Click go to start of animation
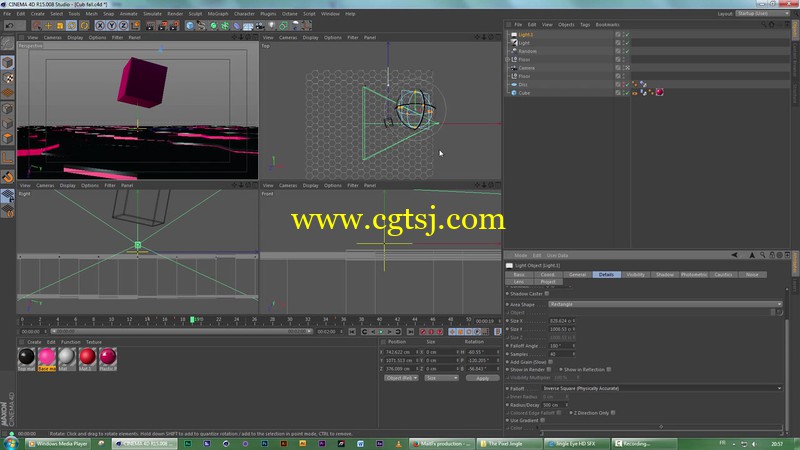 [x=352, y=332]
